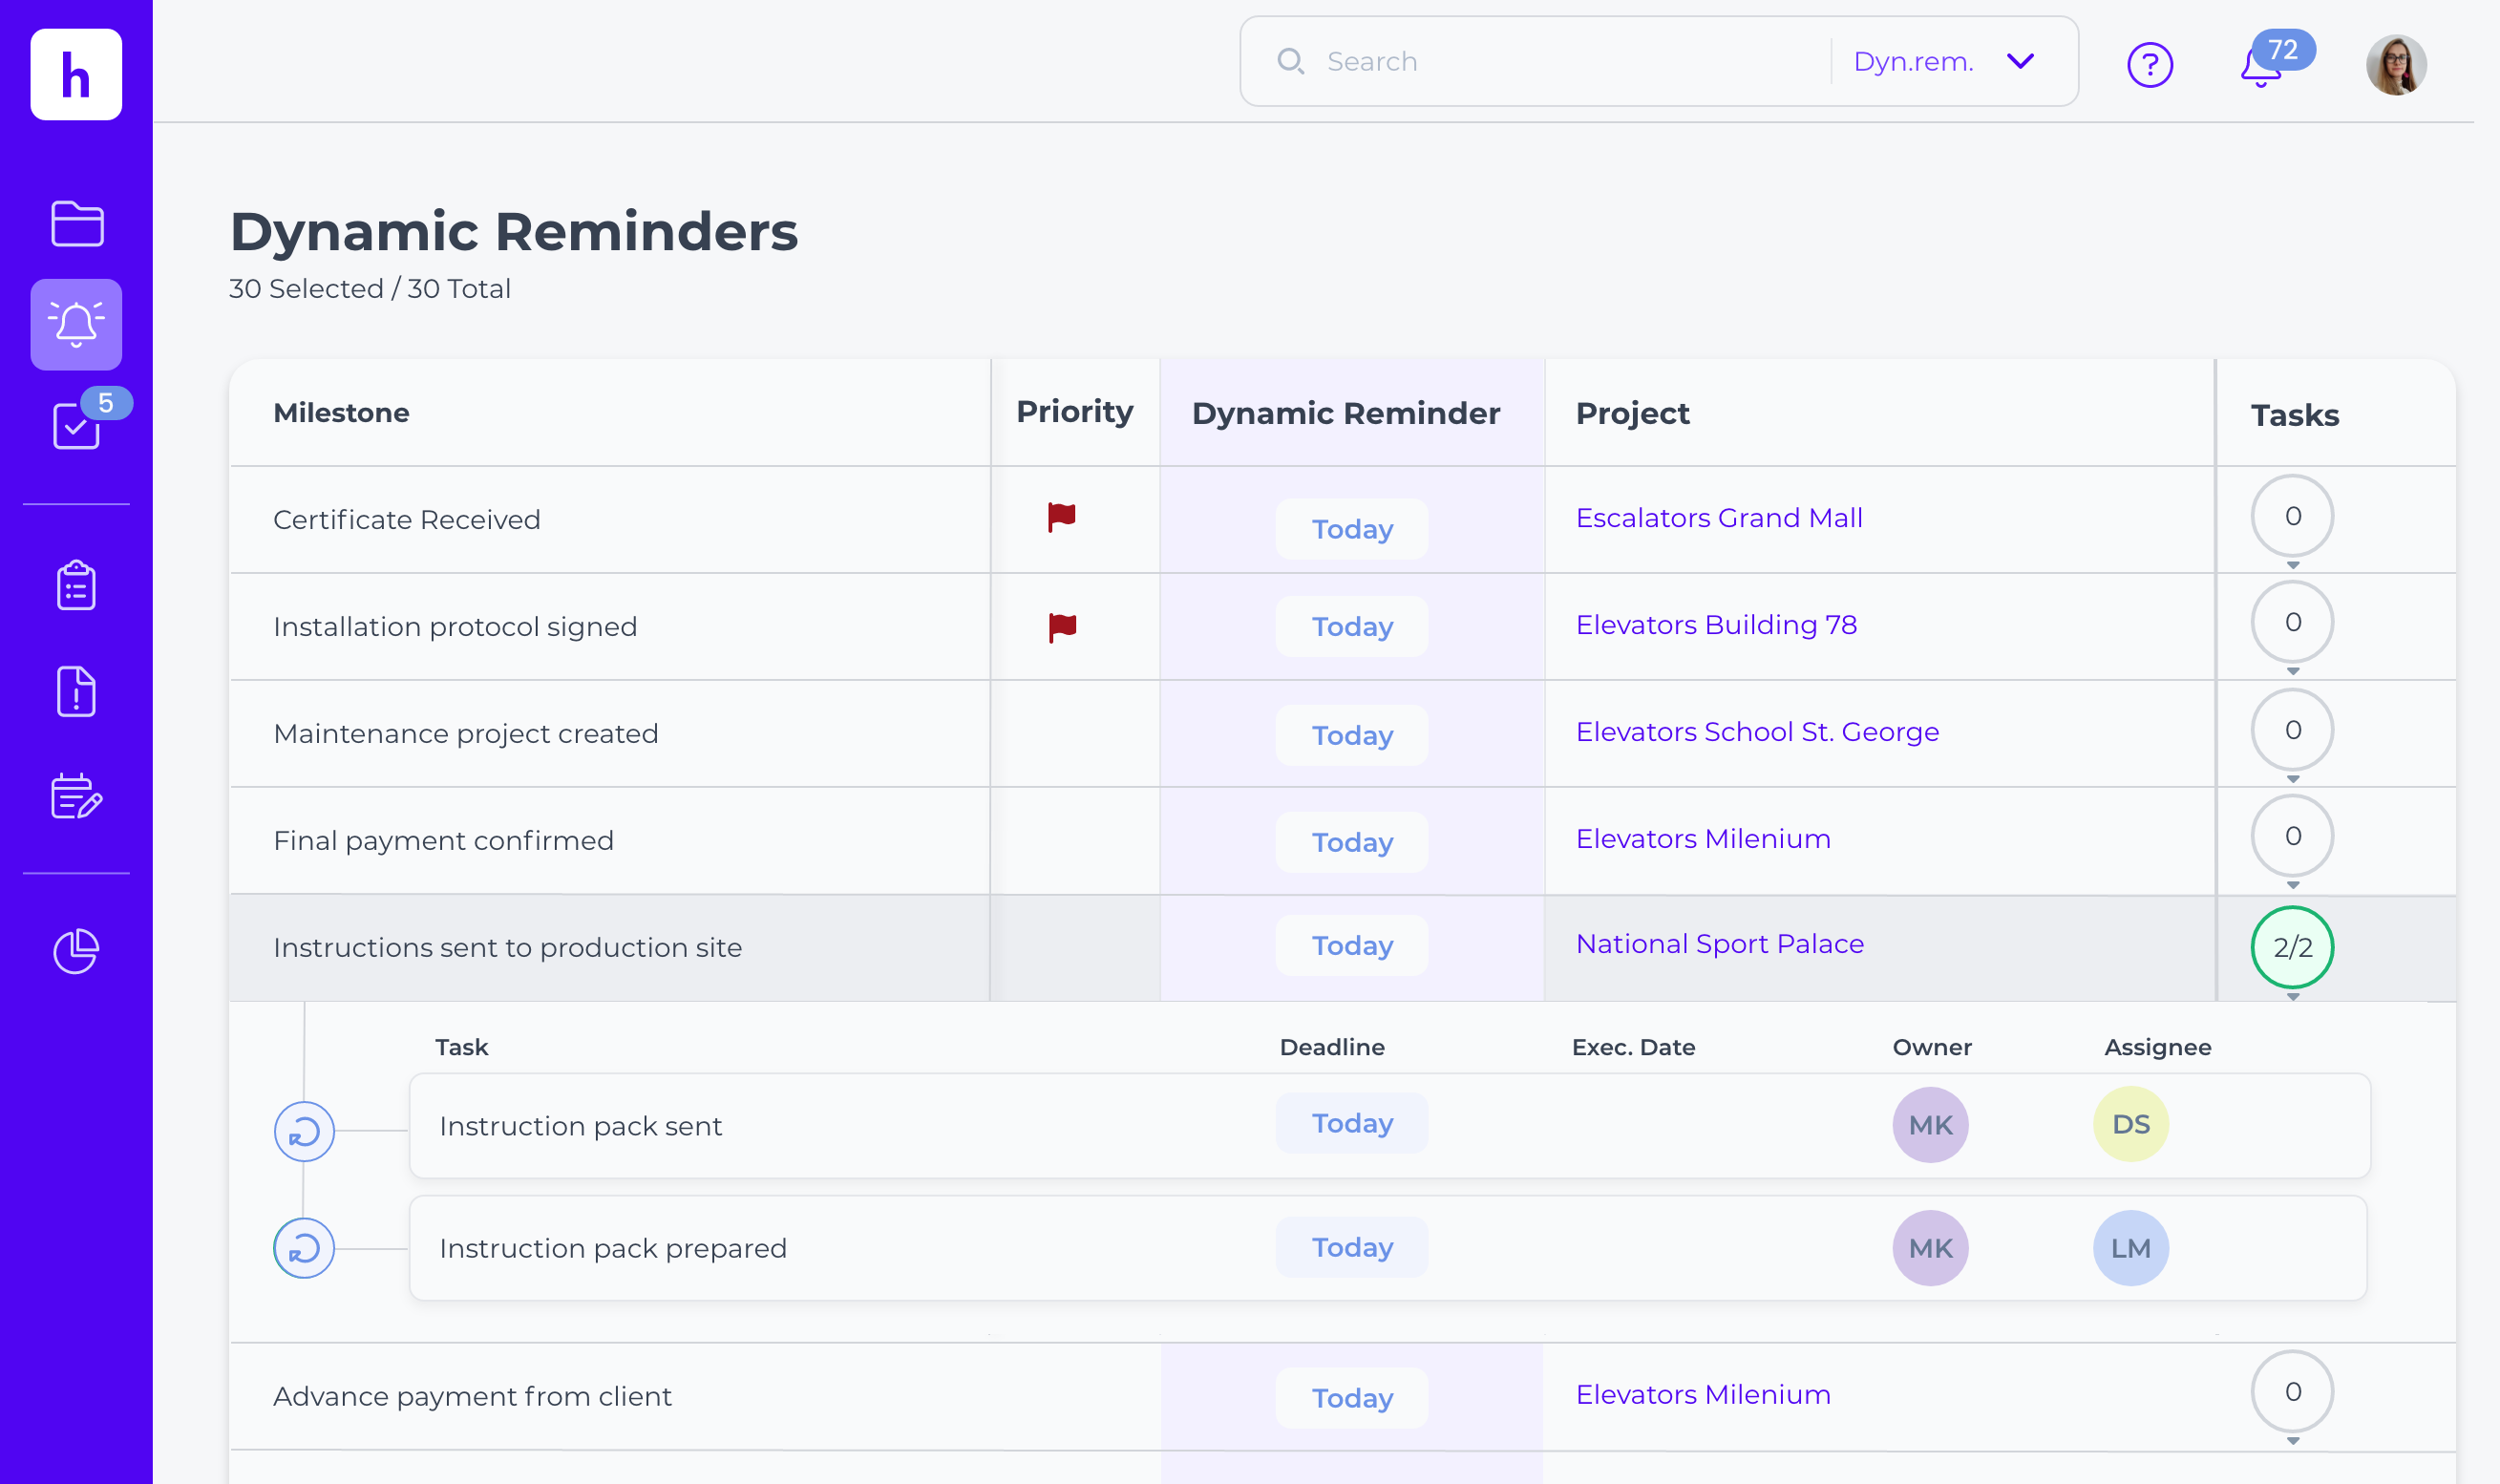Screen dimensions: 2500x1484
Task: Open notifications bell with 72 badge
Action: pyautogui.click(x=2260, y=66)
